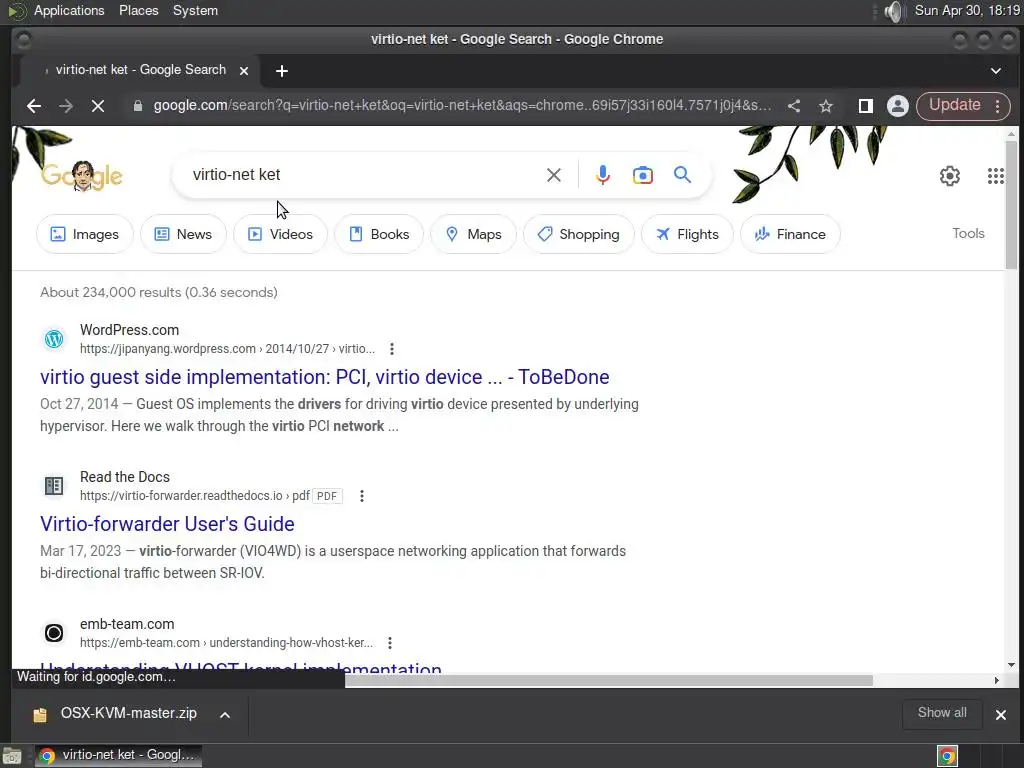The height and width of the screenshot is (768, 1024).
Task: Open the virtio guest side implementation result
Action: pos(325,377)
